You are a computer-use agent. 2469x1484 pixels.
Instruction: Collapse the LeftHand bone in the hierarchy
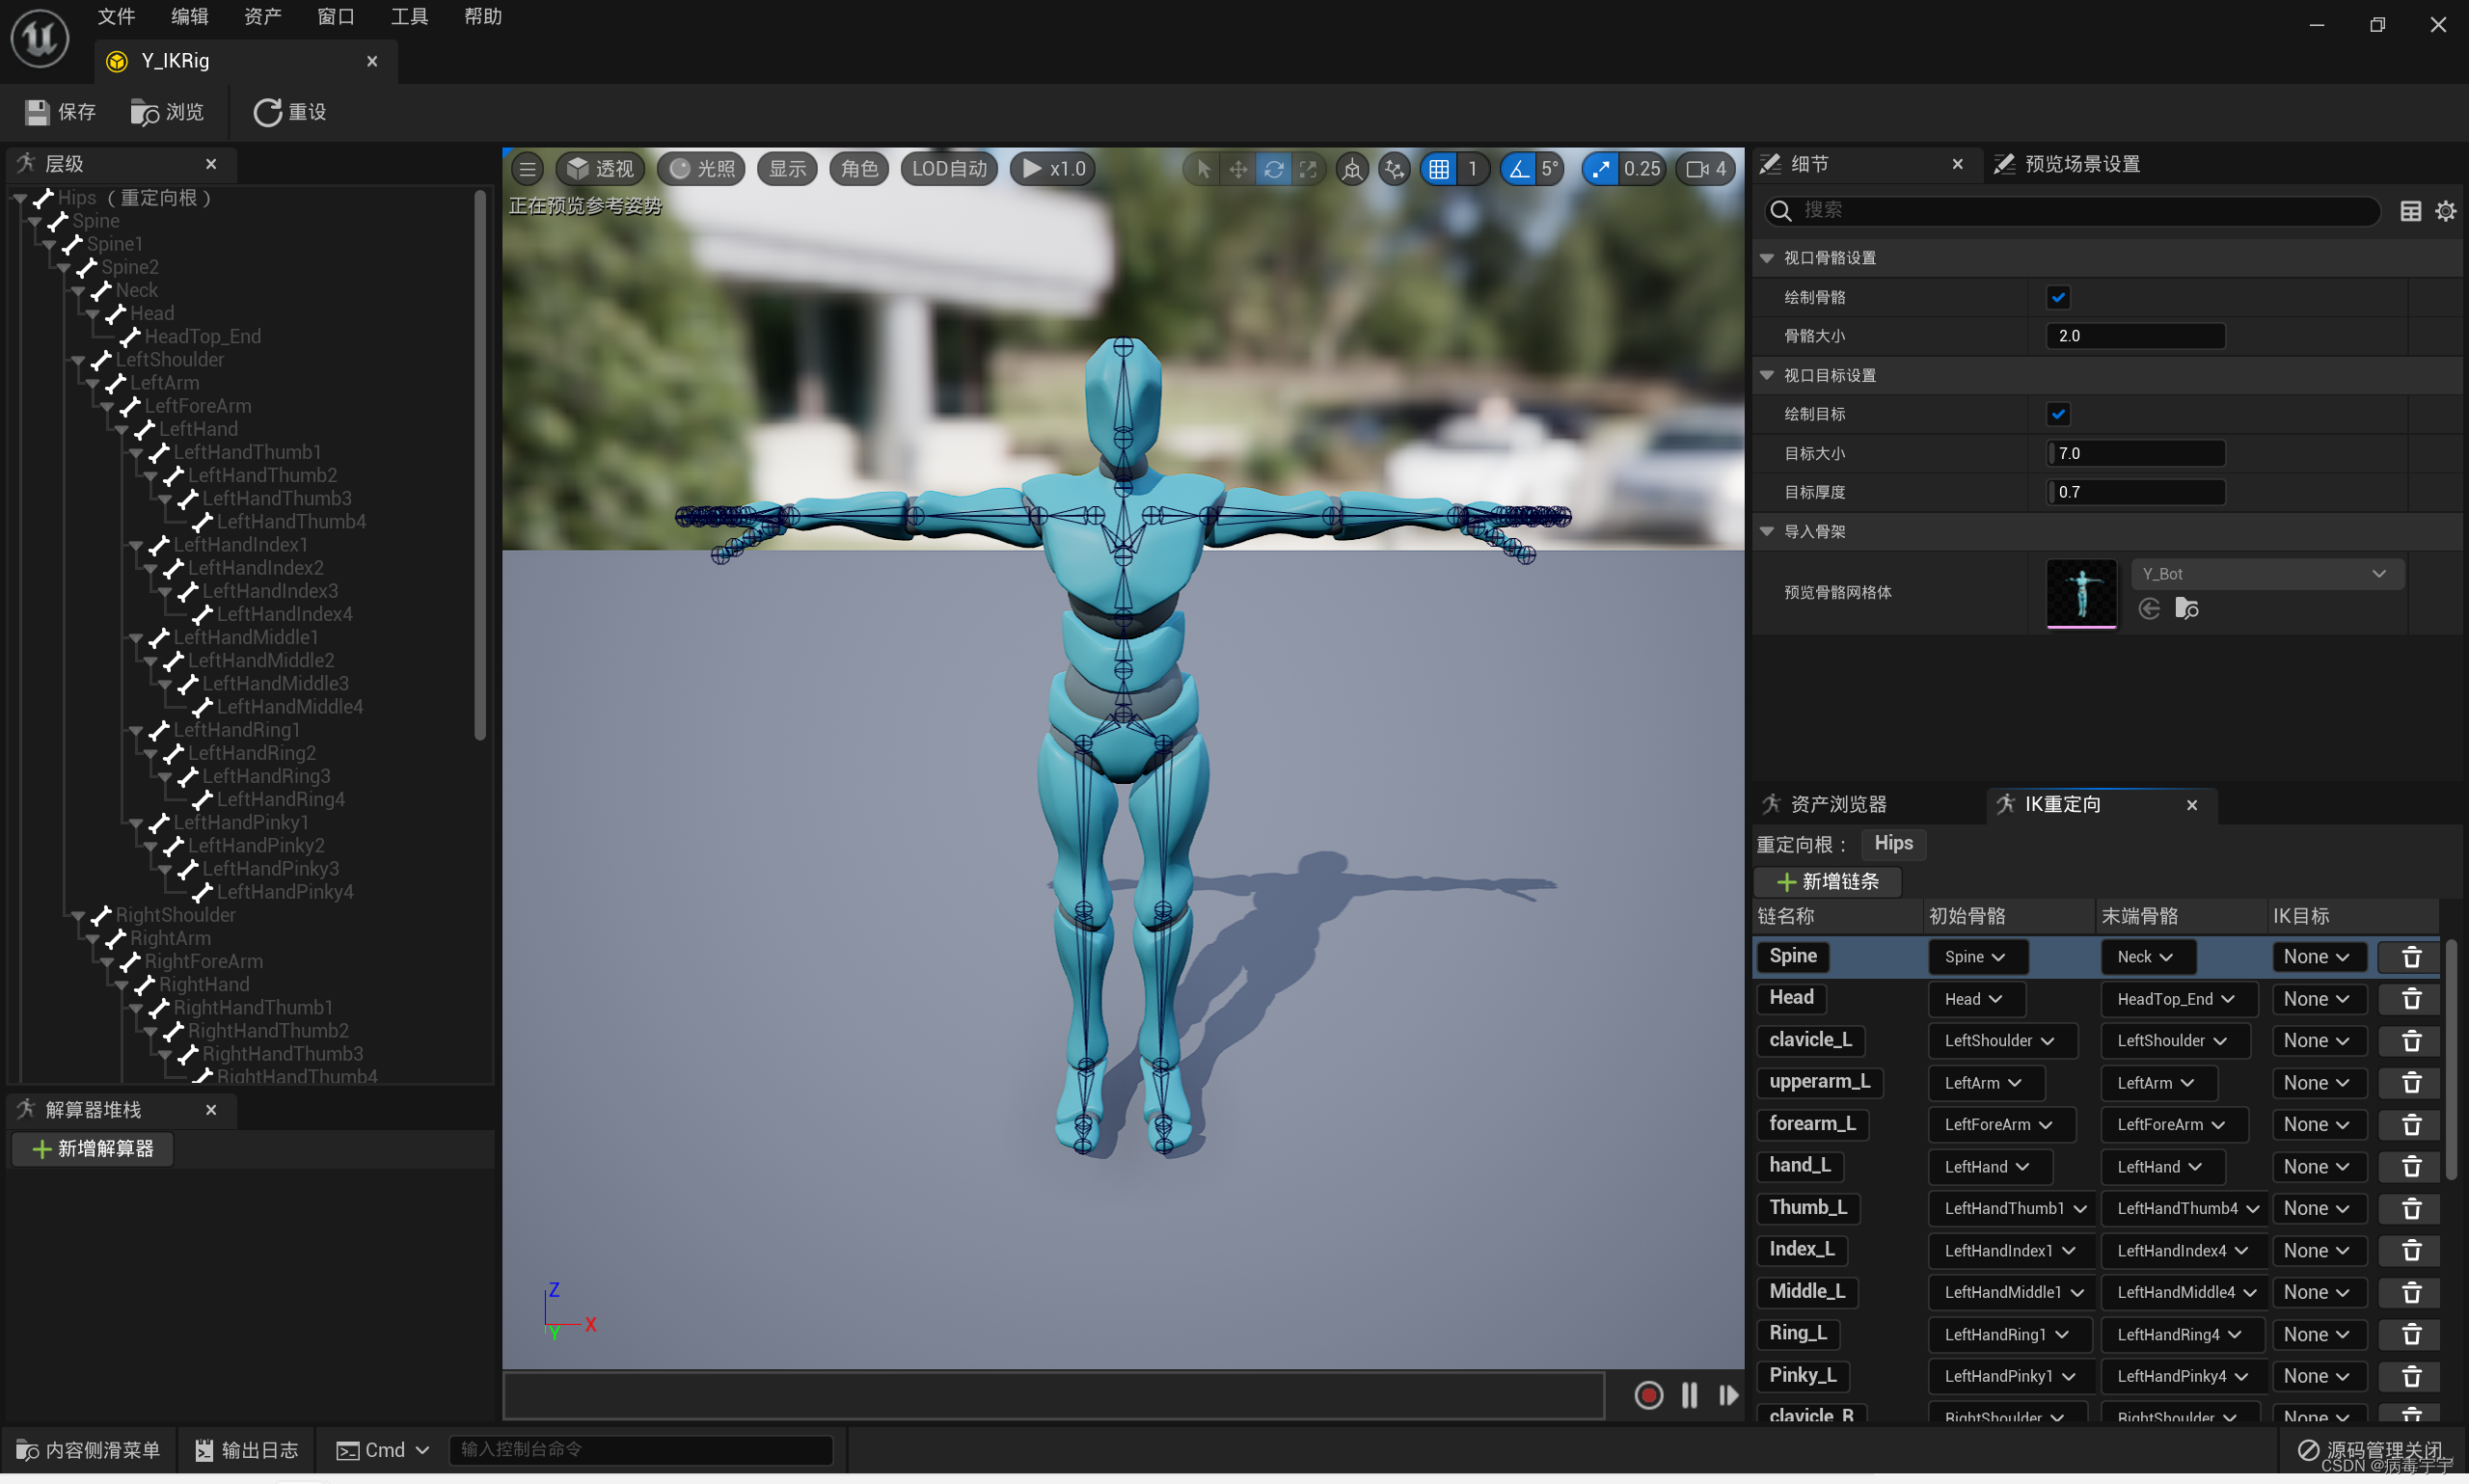(122, 429)
